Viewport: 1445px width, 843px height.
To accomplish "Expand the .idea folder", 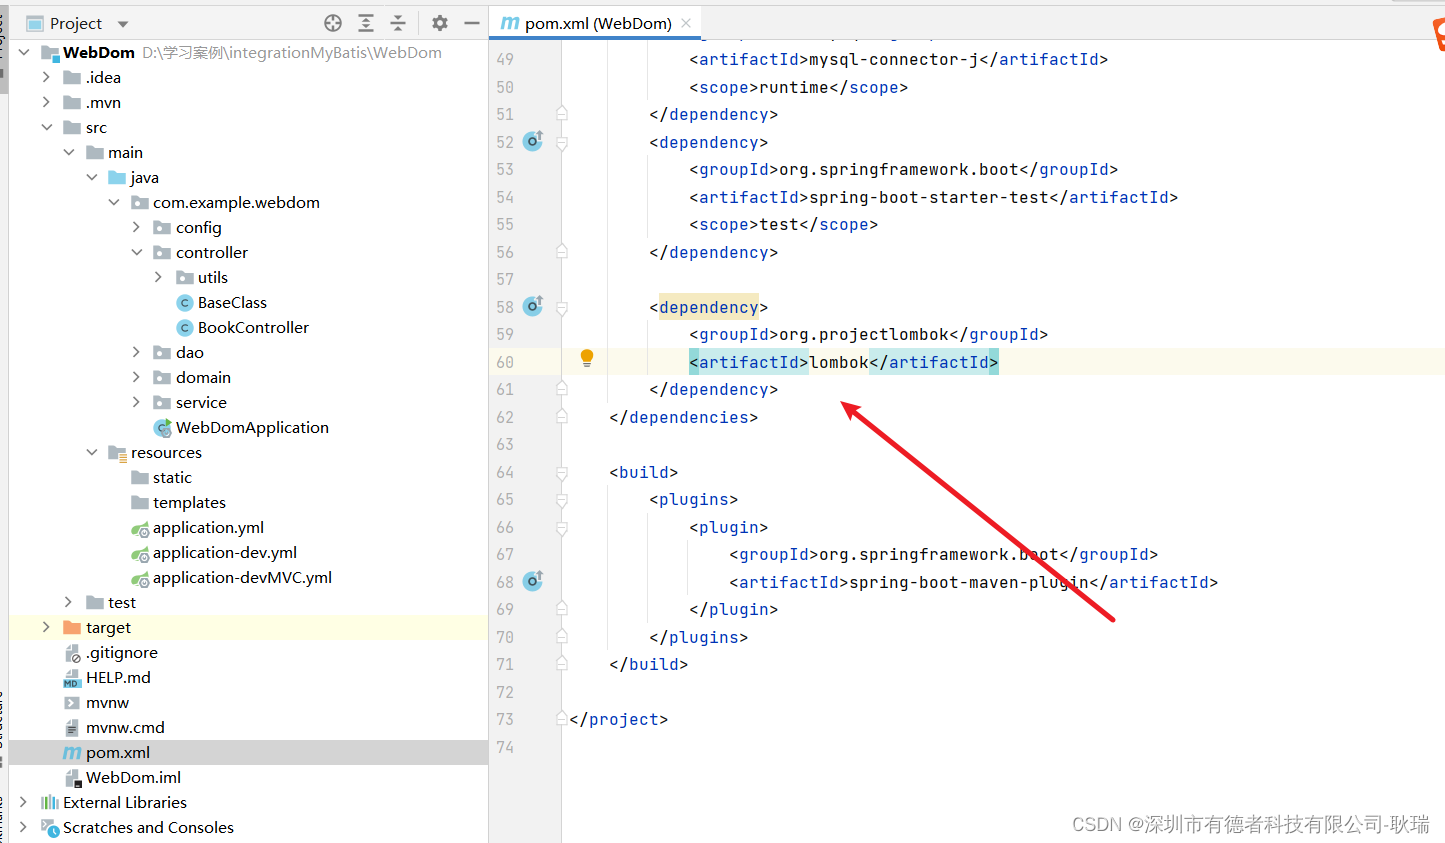I will pyautogui.click(x=46, y=77).
